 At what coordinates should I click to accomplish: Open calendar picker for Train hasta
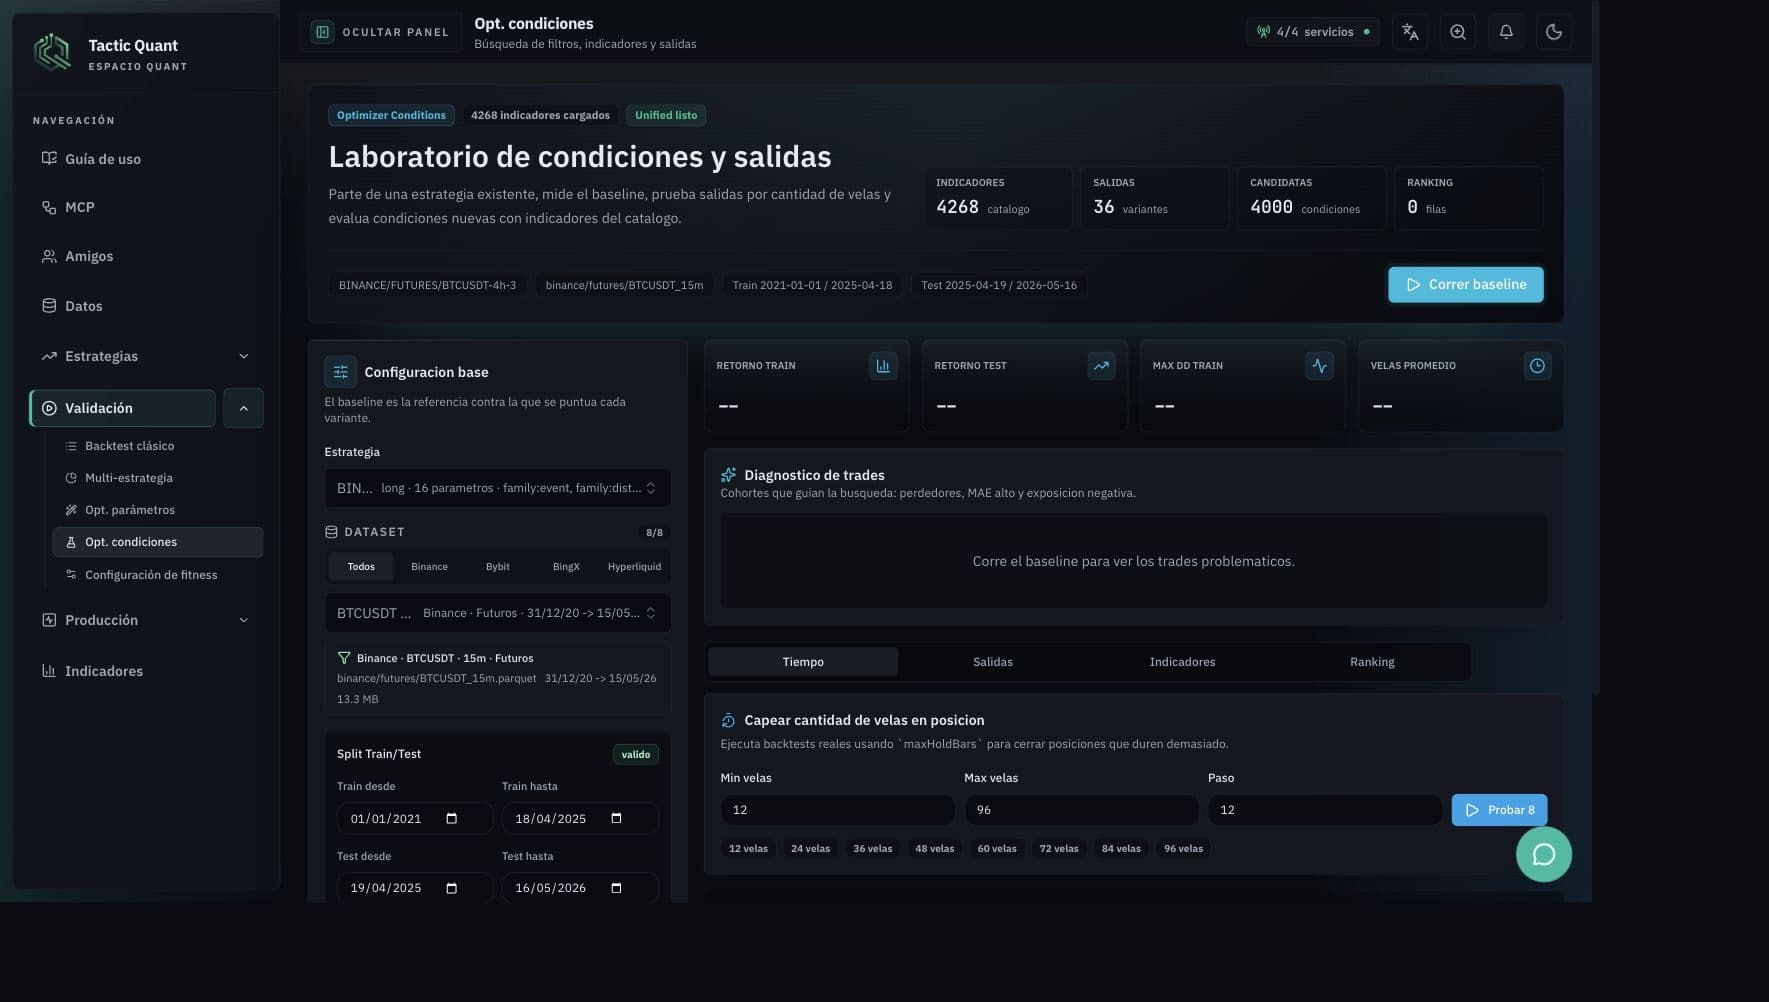tap(616, 818)
